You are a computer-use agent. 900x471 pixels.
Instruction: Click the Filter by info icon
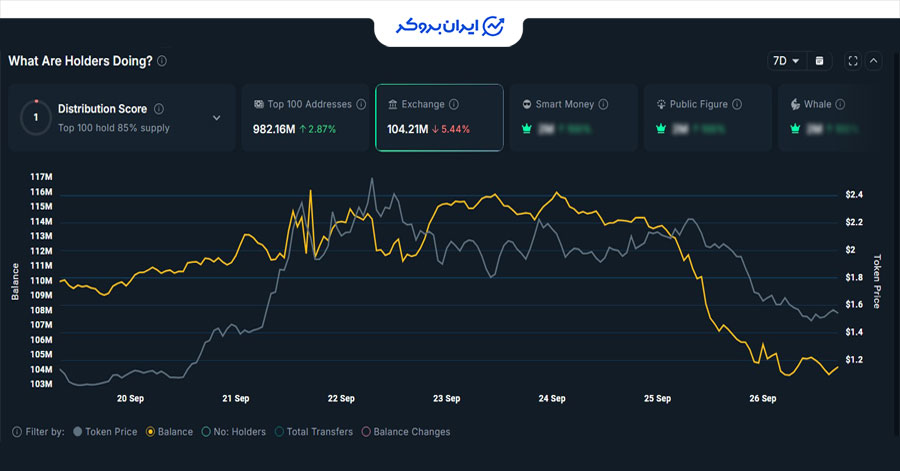point(18,432)
